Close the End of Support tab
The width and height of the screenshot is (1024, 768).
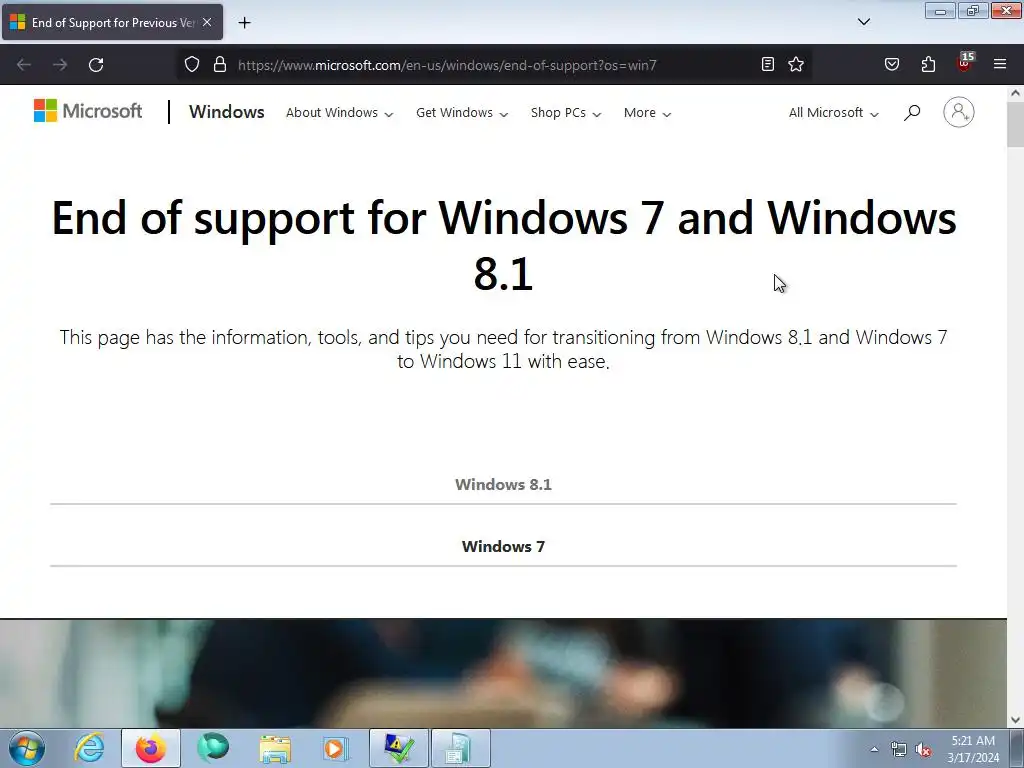pos(207,22)
